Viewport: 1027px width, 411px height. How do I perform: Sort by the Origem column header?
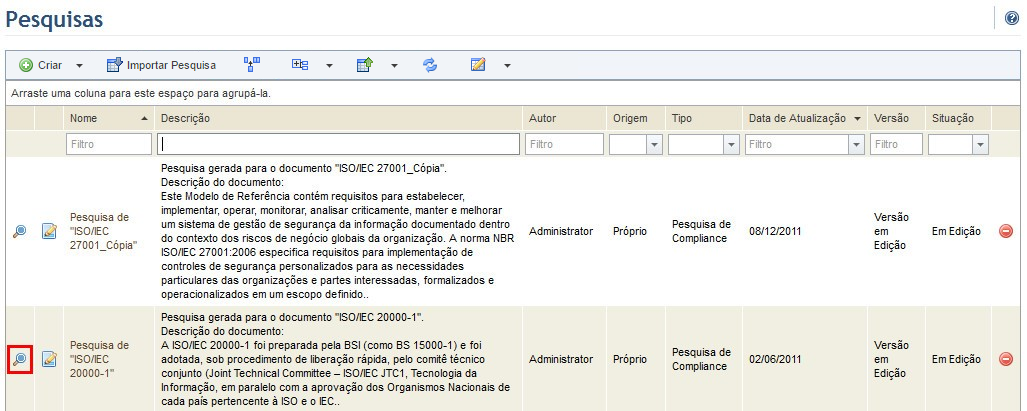pyautogui.click(x=636, y=118)
